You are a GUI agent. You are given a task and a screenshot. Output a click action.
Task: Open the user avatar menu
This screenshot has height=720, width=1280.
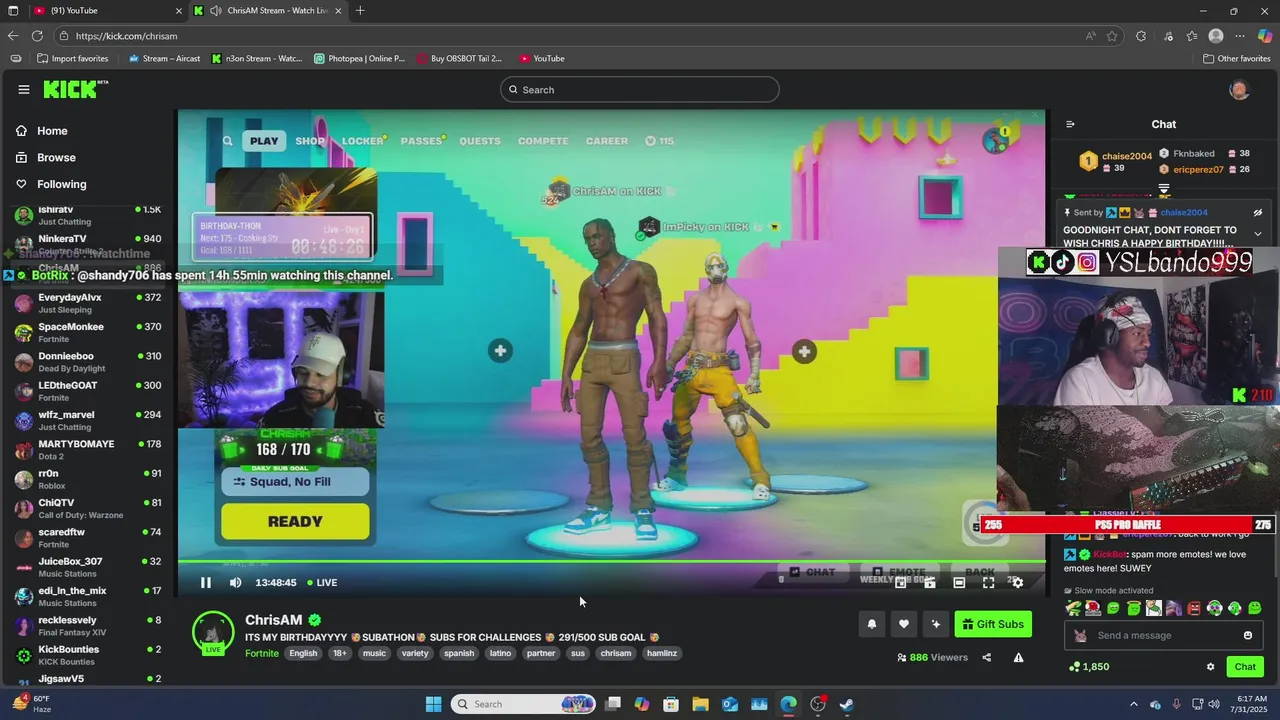1239,89
